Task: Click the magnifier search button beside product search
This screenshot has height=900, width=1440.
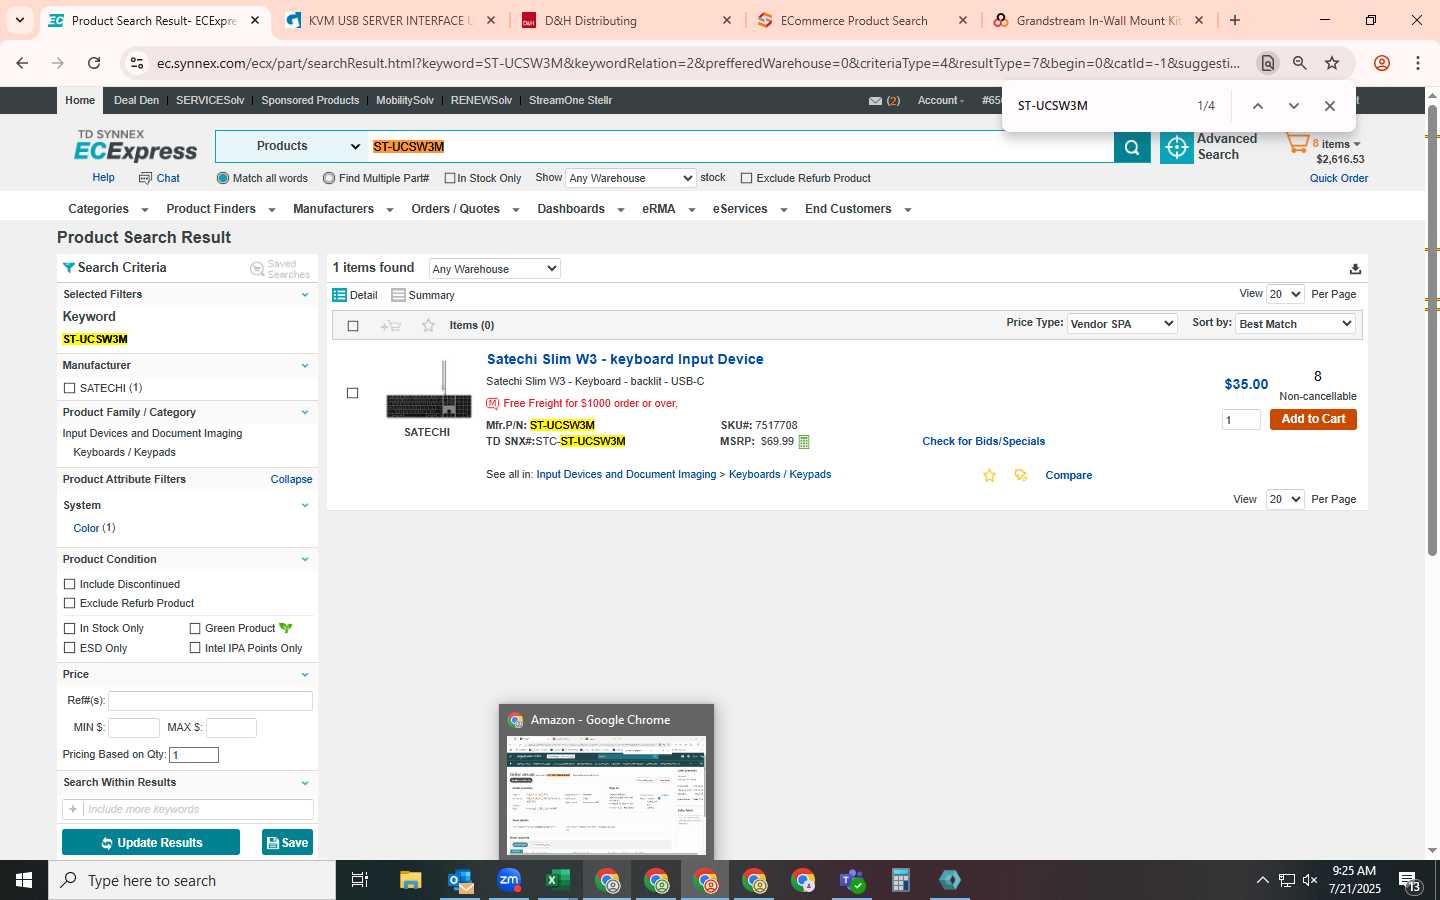Action: coord(1132,147)
